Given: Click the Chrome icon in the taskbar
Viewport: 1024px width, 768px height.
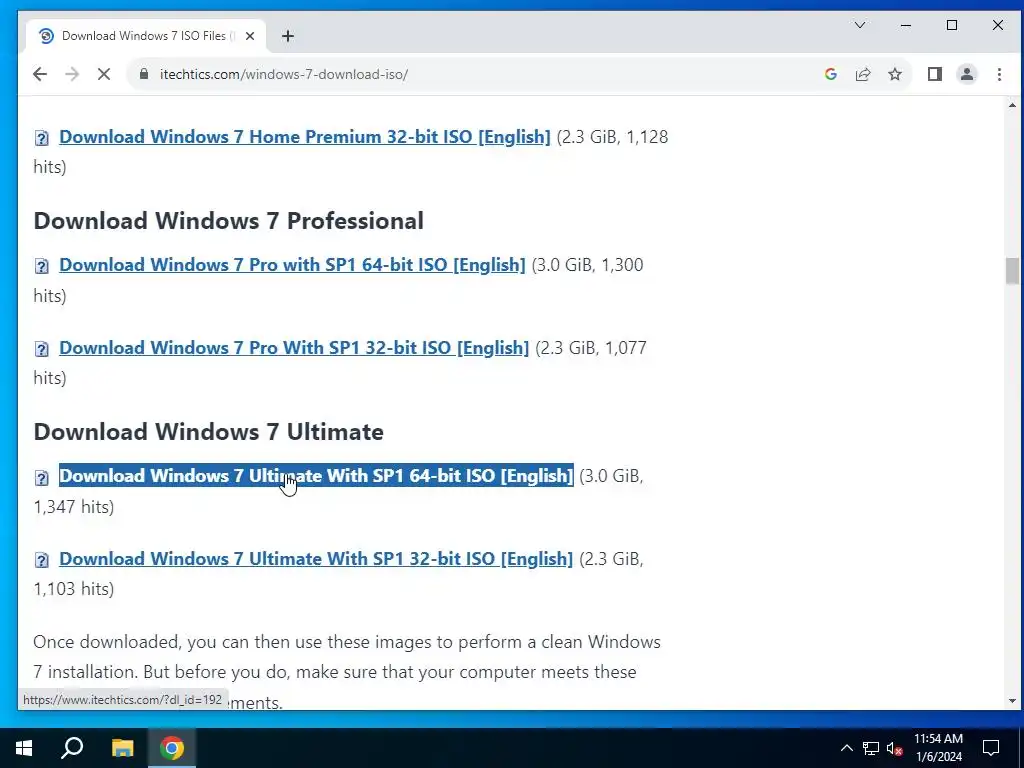Looking at the screenshot, I should pyautogui.click(x=172, y=748).
